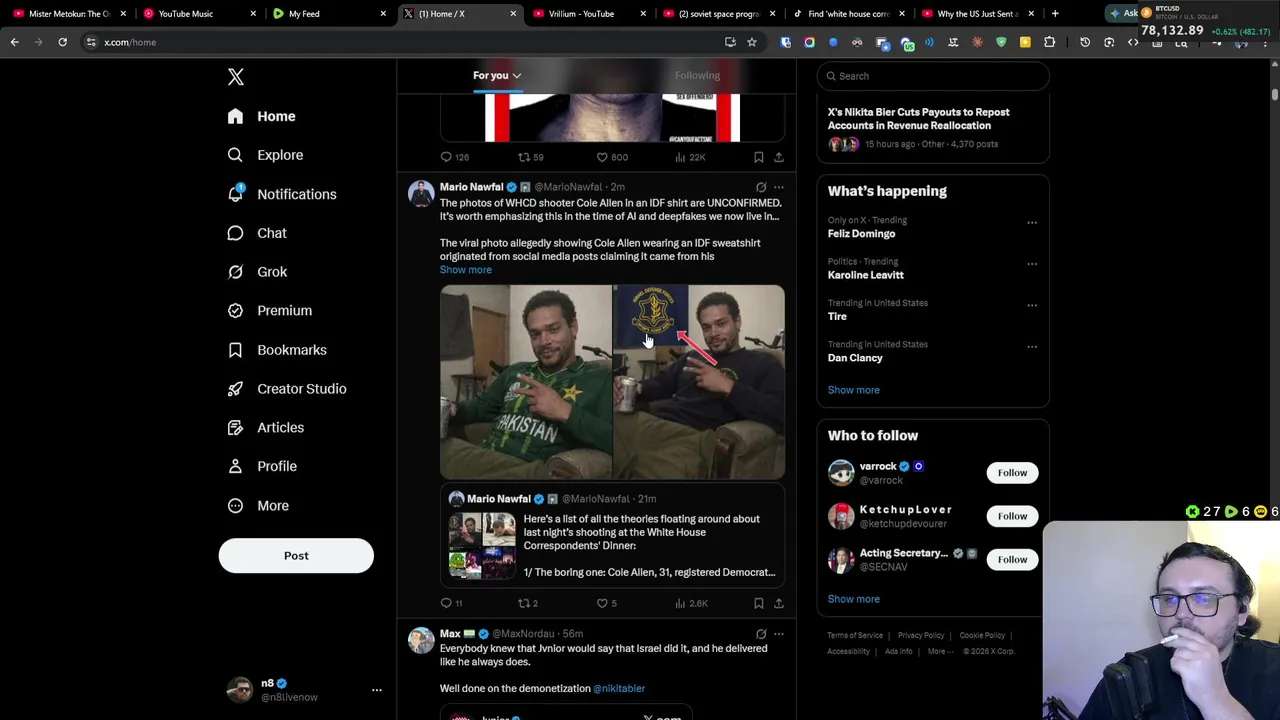View analytics showing 2.6K views

[691, 604]
